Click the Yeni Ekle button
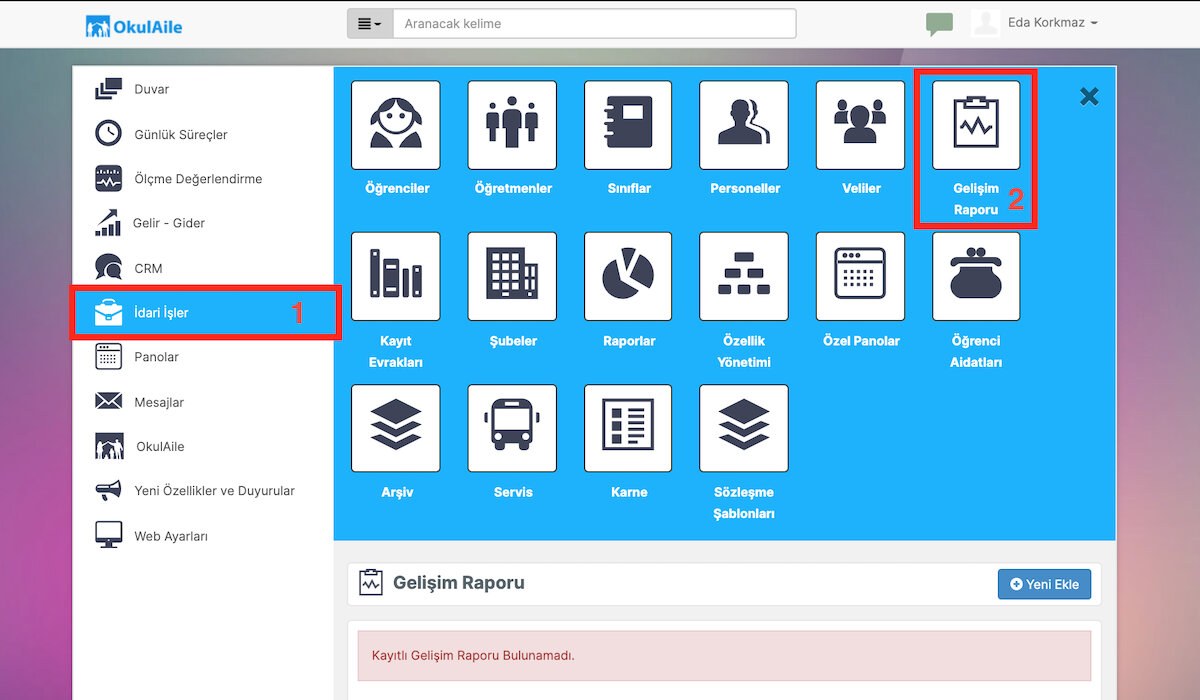The image size is (1200, 700). (x=1044, y=584)
